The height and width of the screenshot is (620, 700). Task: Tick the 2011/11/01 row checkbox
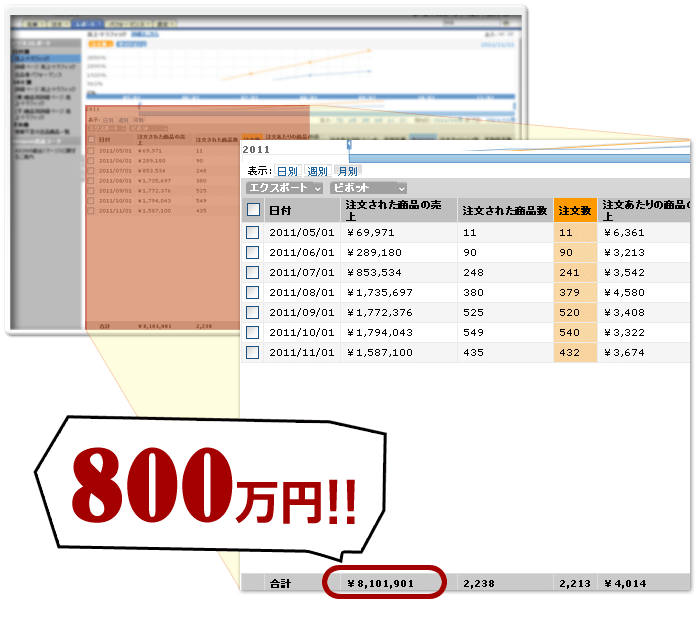point(253,352)
